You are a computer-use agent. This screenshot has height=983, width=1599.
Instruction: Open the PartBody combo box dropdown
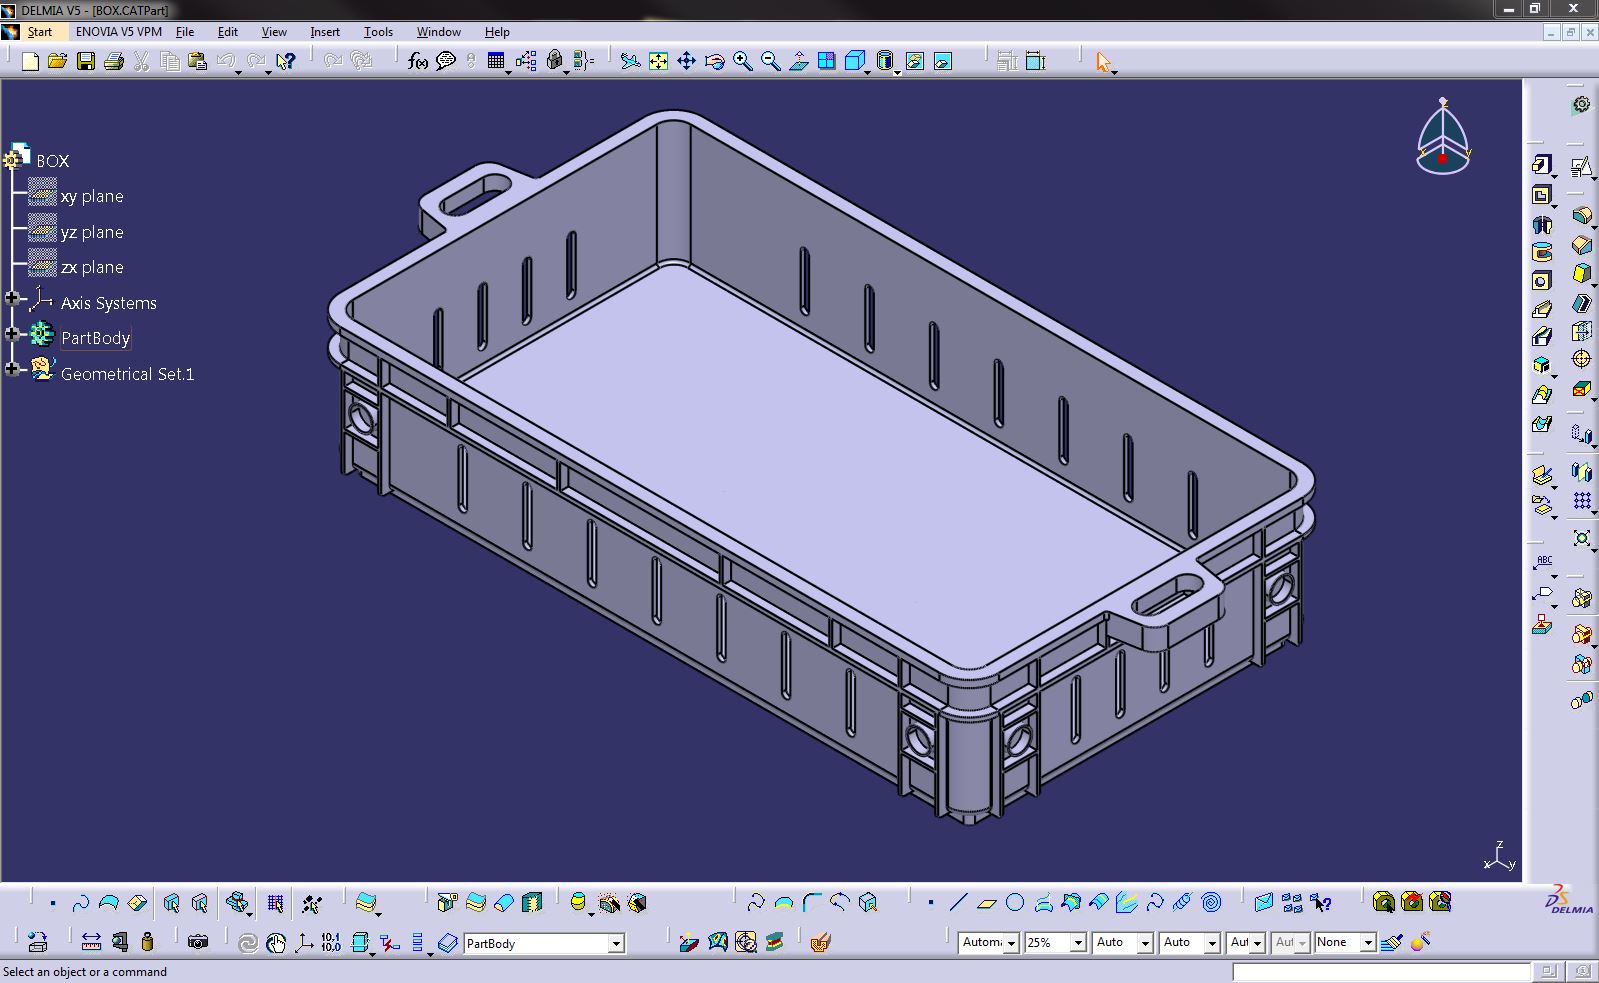click(616, 943)
